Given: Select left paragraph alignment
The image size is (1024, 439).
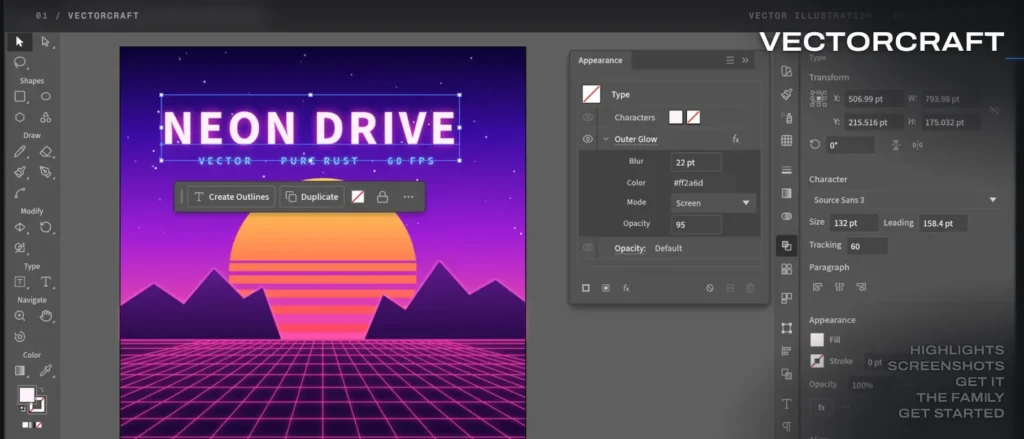Looking at the screenshot, I should pyautogui.click(x=817, y=287).
